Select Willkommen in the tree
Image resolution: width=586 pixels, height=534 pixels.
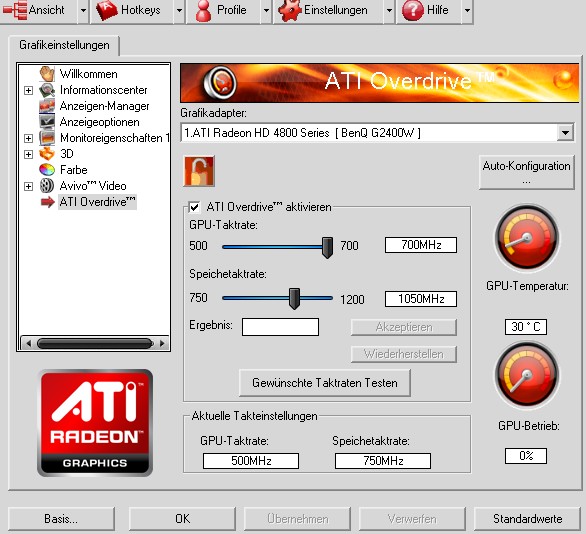click(x=89, y=74)
